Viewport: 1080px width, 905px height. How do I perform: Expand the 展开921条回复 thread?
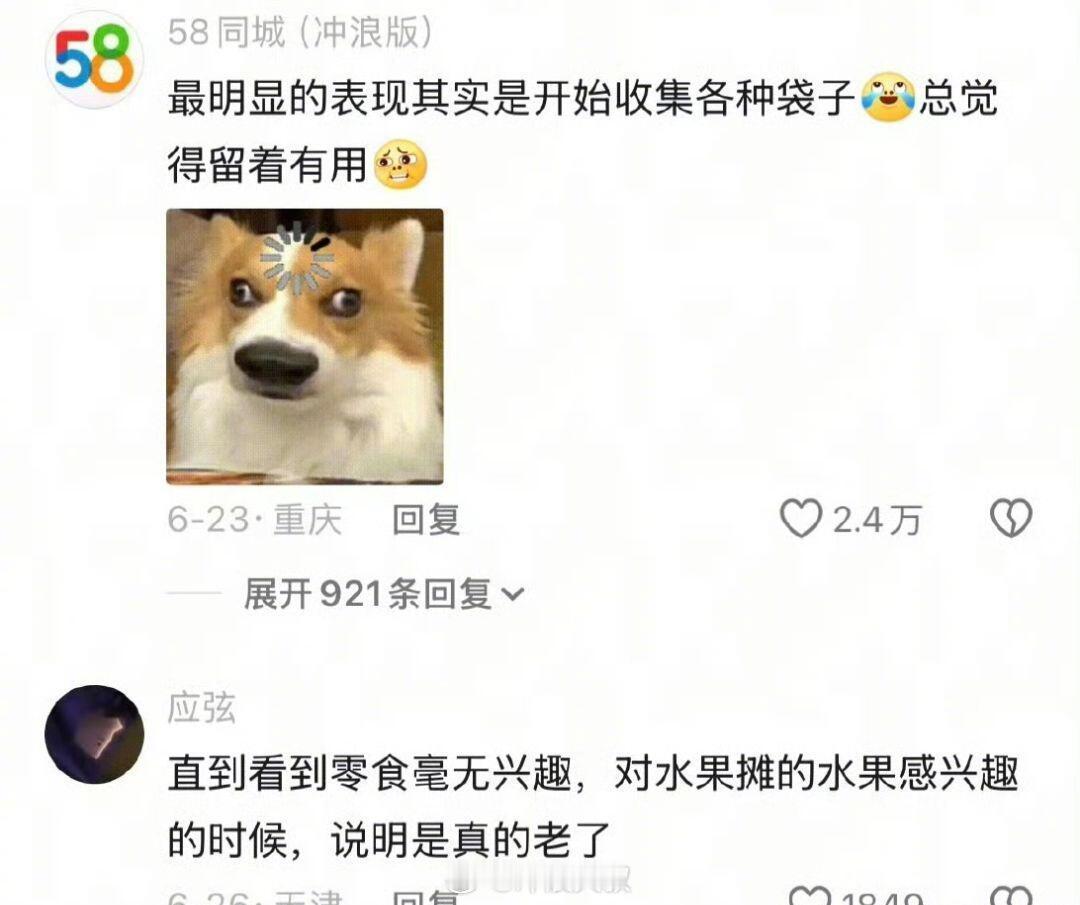384,593
